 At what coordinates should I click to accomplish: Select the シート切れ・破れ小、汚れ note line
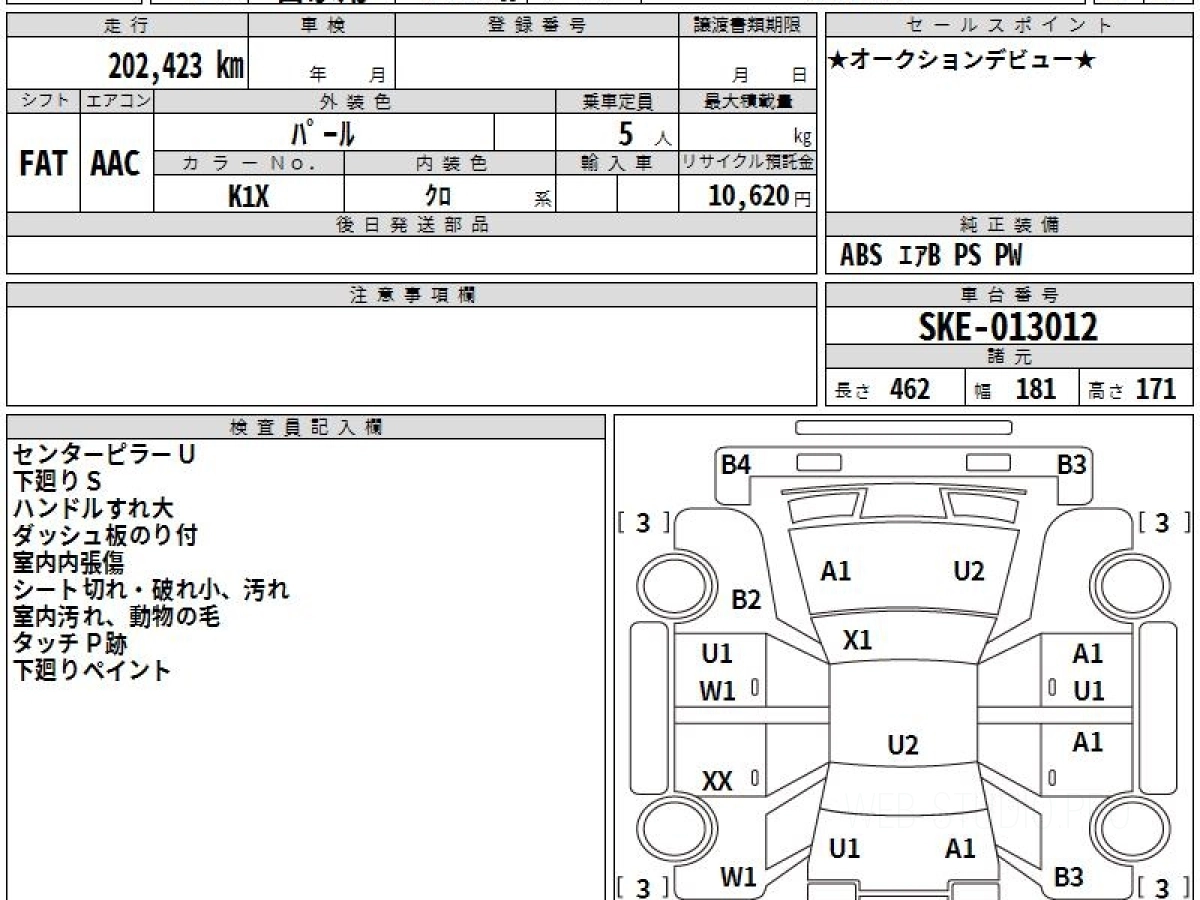(151, 589)
